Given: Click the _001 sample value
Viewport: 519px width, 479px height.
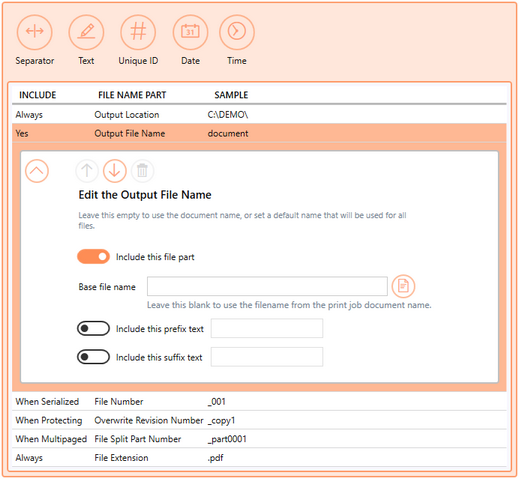Looking at the screenshot, I should coord(217,402).
